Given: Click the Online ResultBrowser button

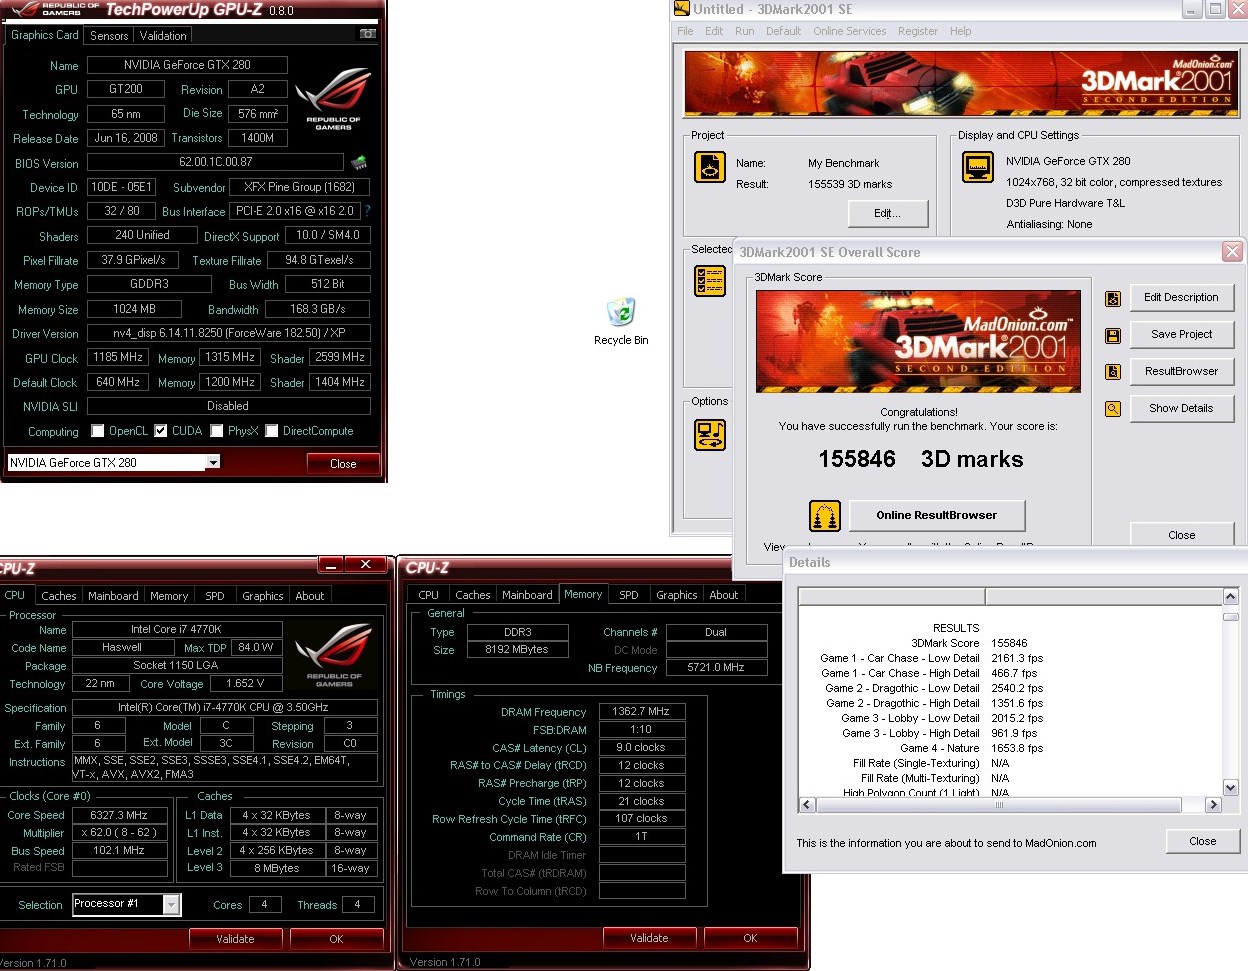Looking at the screenshot, I should pos(937,516).
